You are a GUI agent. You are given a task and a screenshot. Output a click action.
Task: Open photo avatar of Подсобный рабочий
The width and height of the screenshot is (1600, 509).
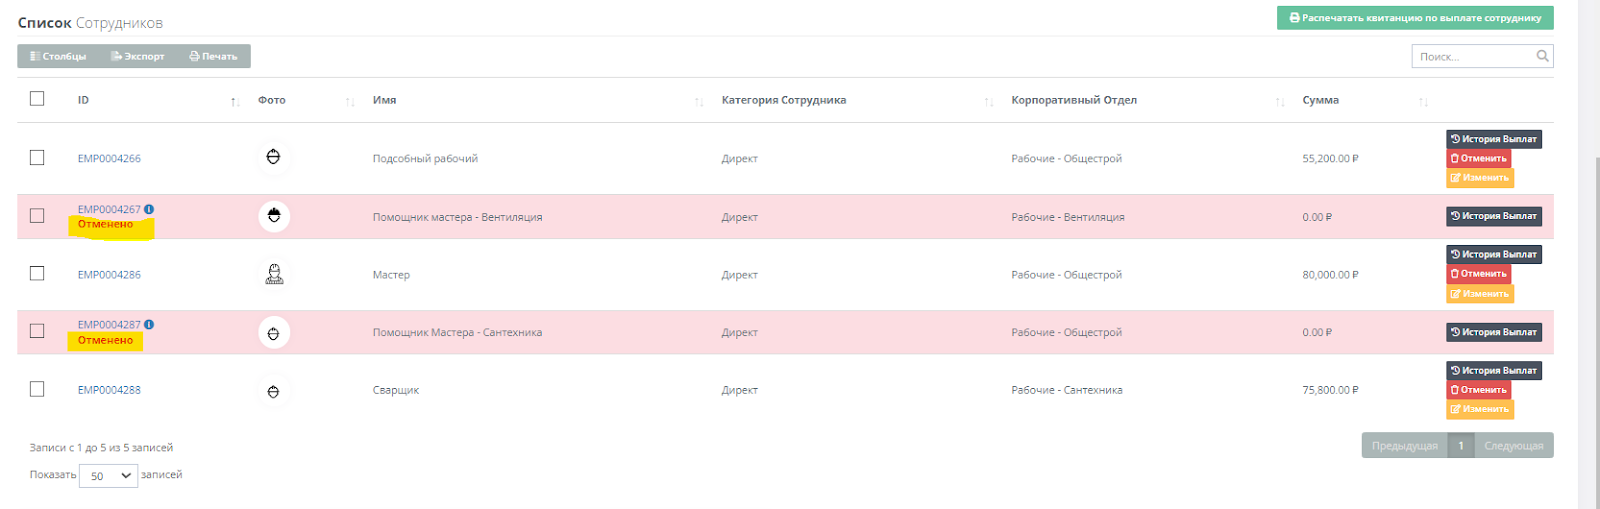click(x=273, y=157)
